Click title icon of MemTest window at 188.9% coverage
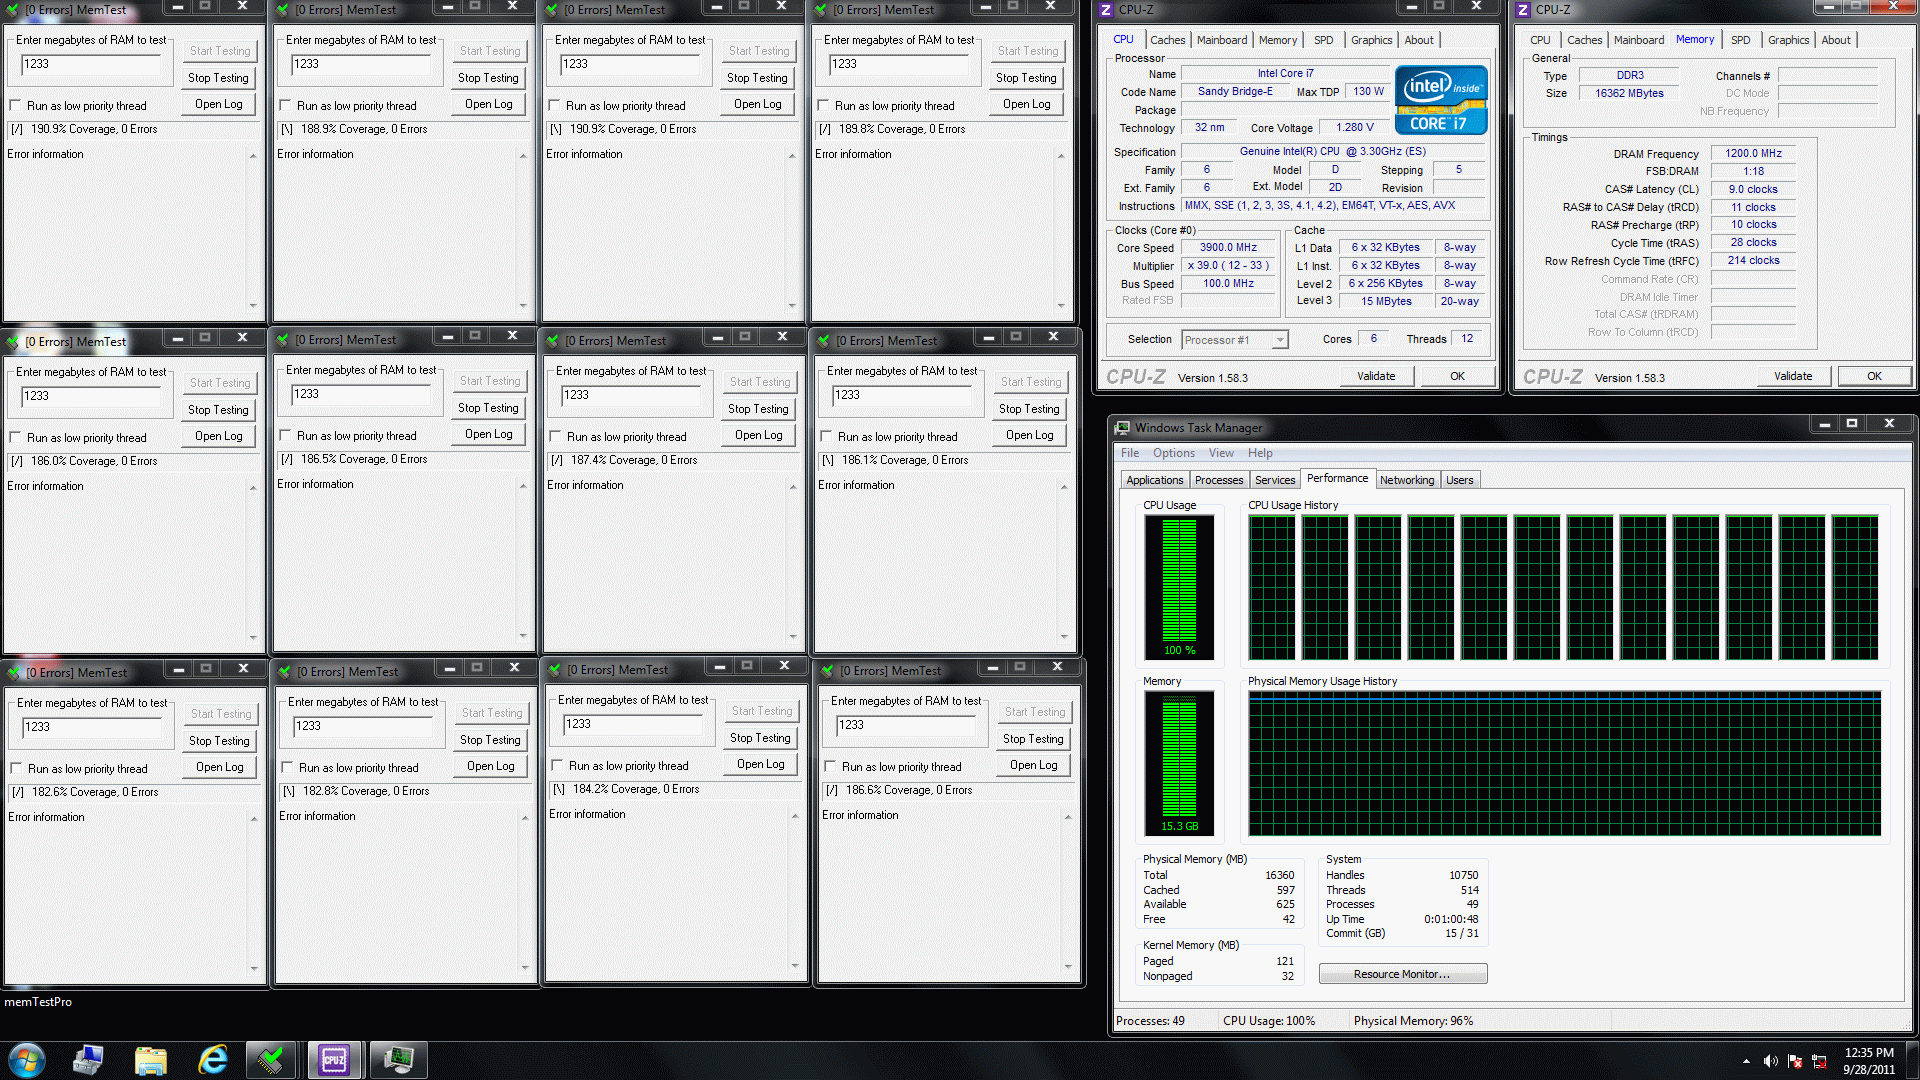Image resolution: width=1920 pixels, height=1080 pixels. coord(284,10)
